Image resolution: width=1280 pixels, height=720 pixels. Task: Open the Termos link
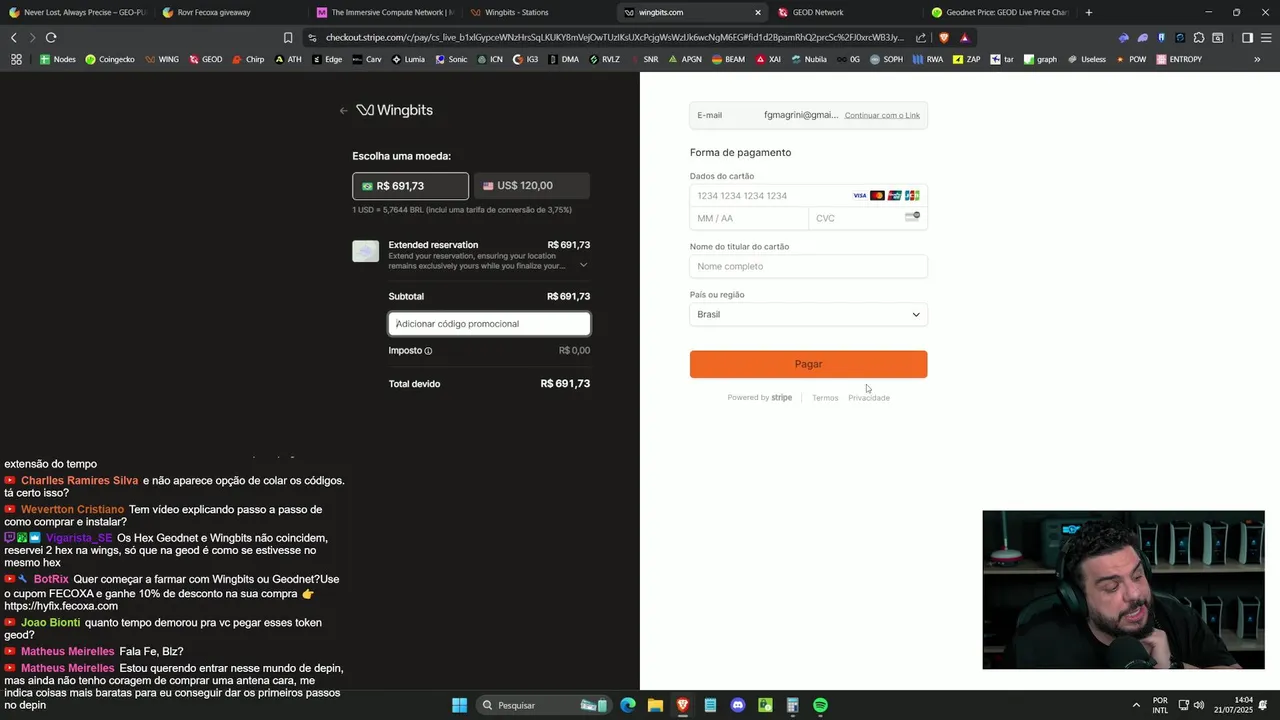(x=825, y=398)
